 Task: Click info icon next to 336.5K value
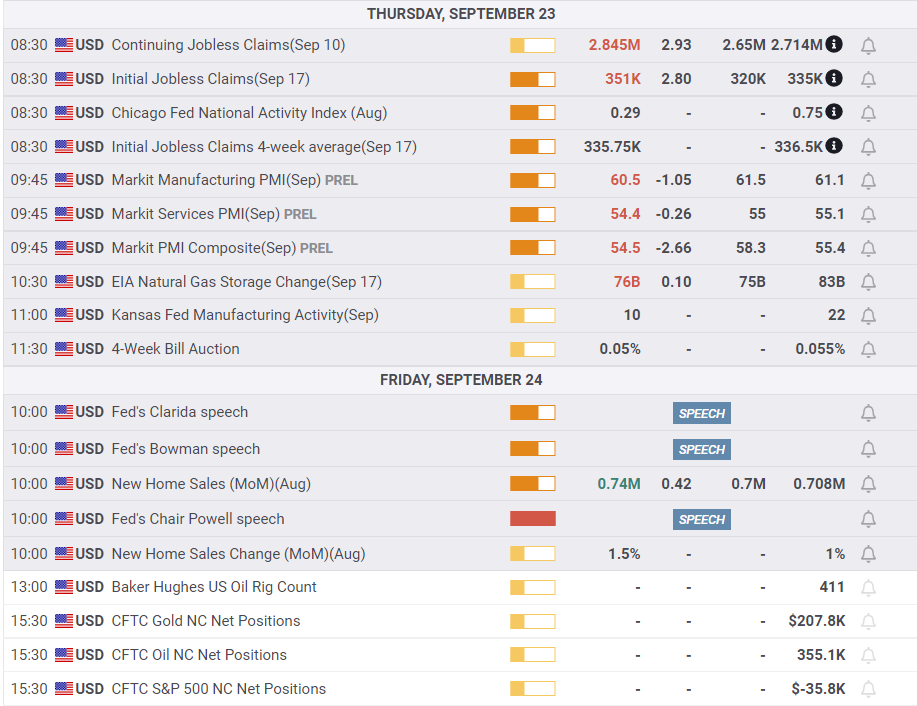coord(834,146)
